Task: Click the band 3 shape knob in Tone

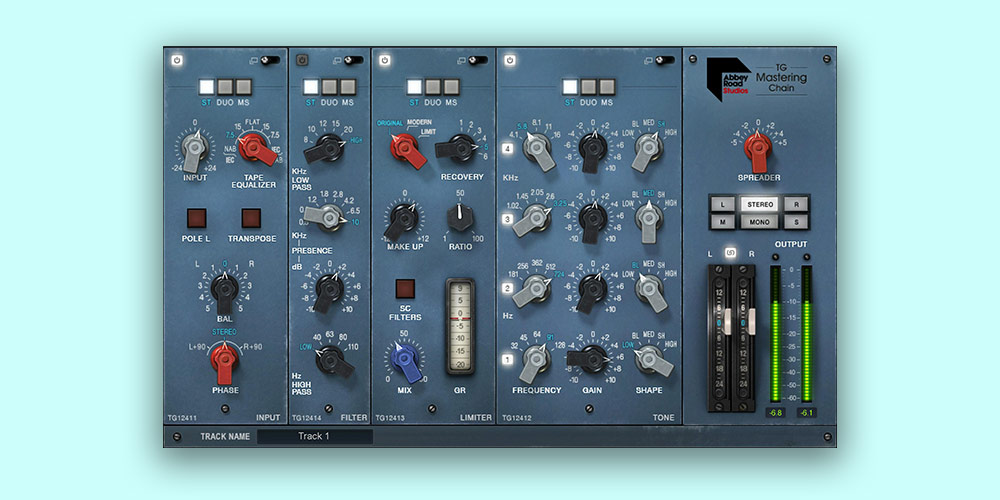Action: coord(649,219)
